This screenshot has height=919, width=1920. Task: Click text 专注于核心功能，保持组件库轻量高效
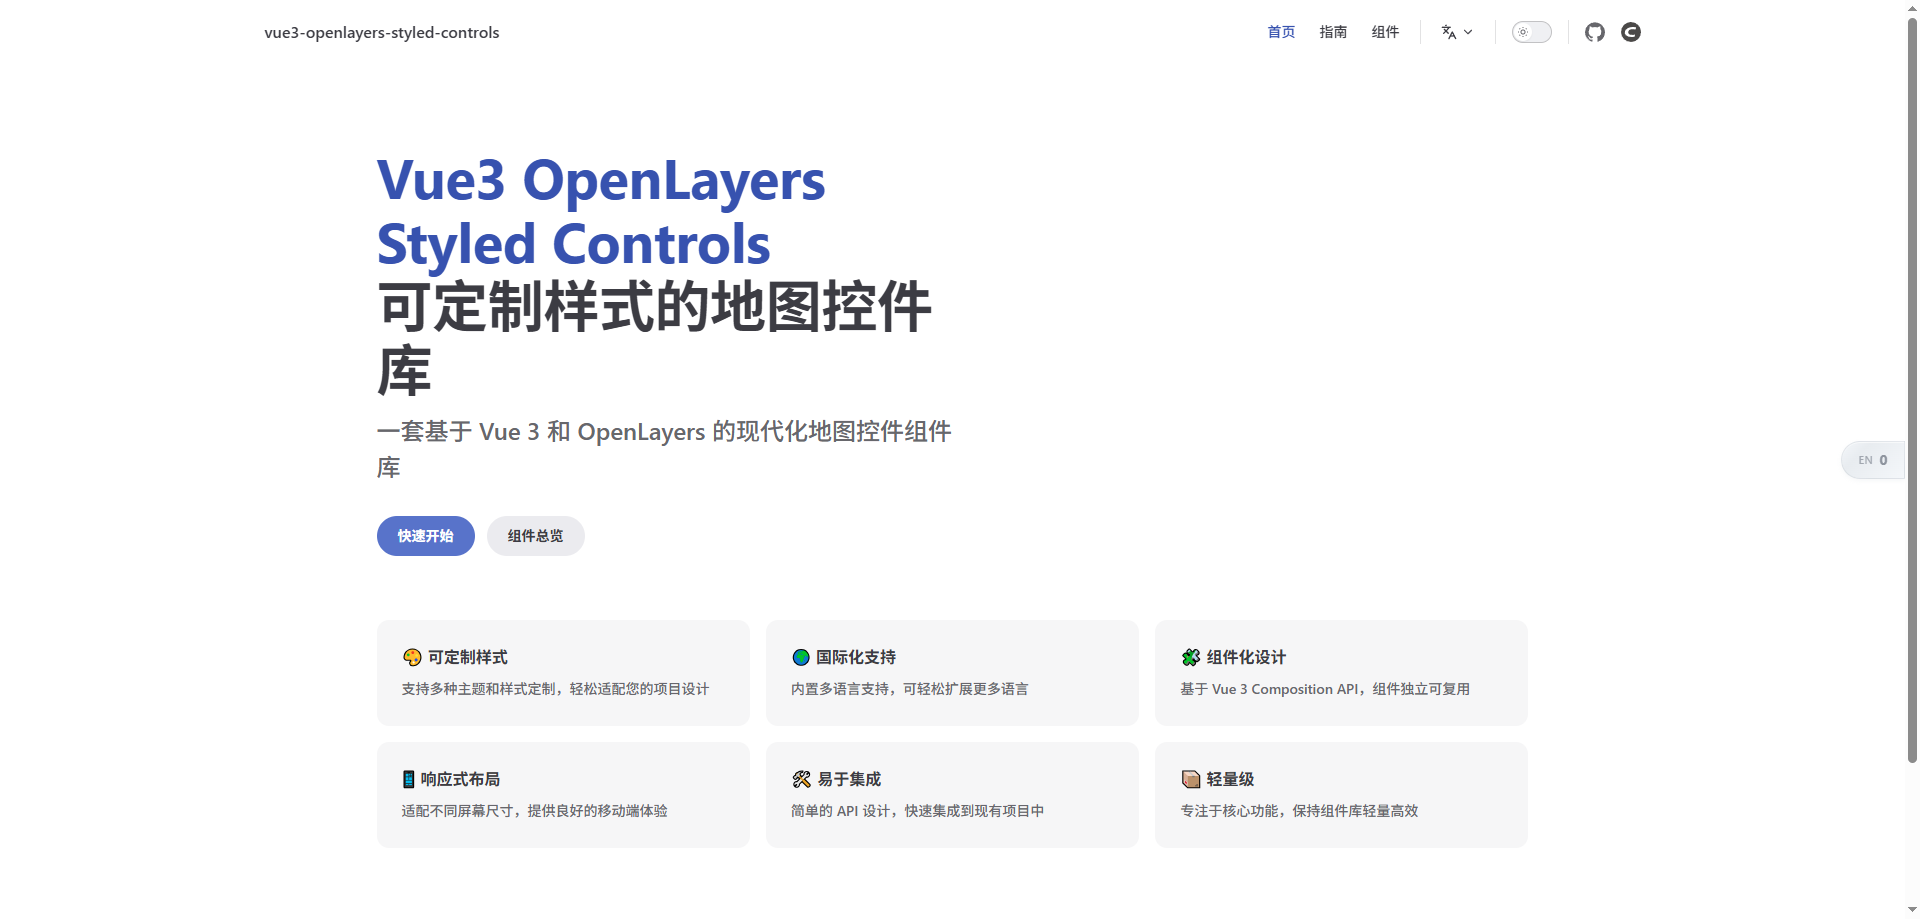tap(1299, 811)
